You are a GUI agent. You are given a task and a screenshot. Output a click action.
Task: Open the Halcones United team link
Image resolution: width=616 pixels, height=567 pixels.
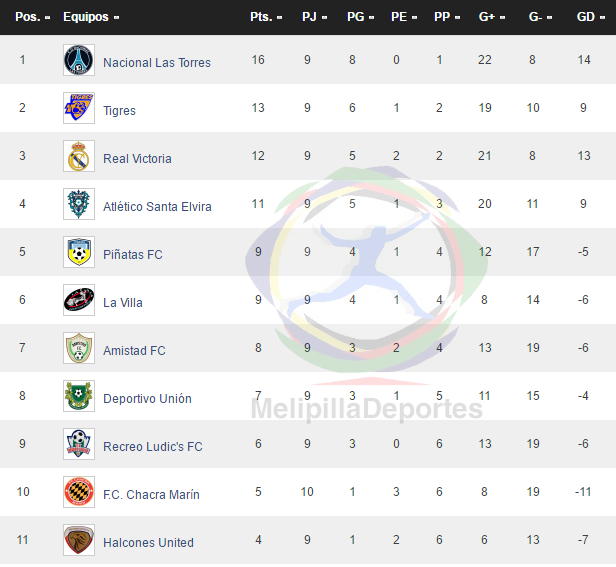(148, 543)
